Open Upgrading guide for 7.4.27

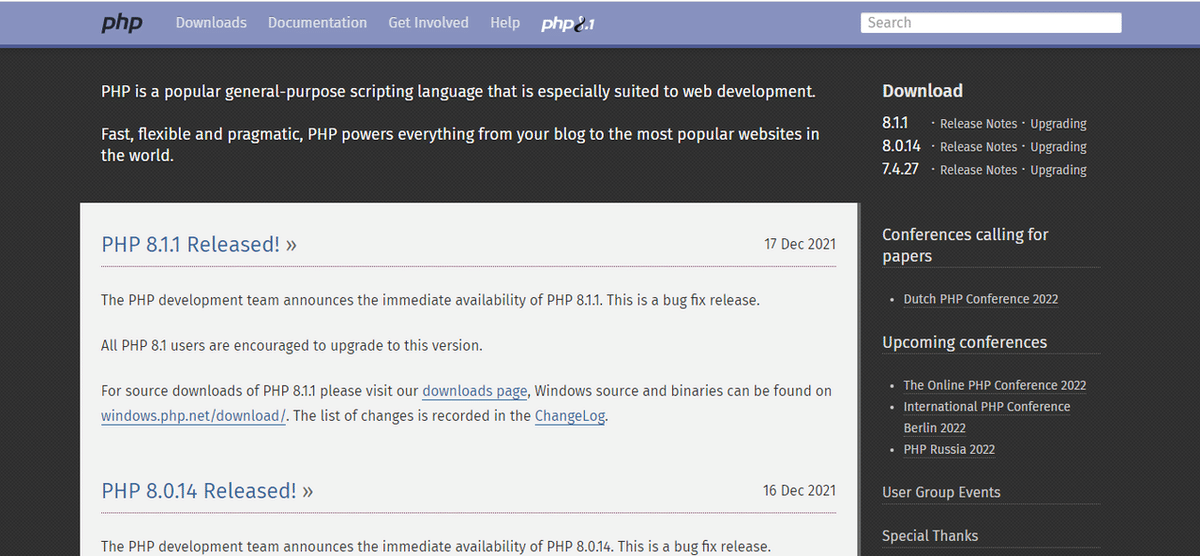click(x=1058, y=170)
